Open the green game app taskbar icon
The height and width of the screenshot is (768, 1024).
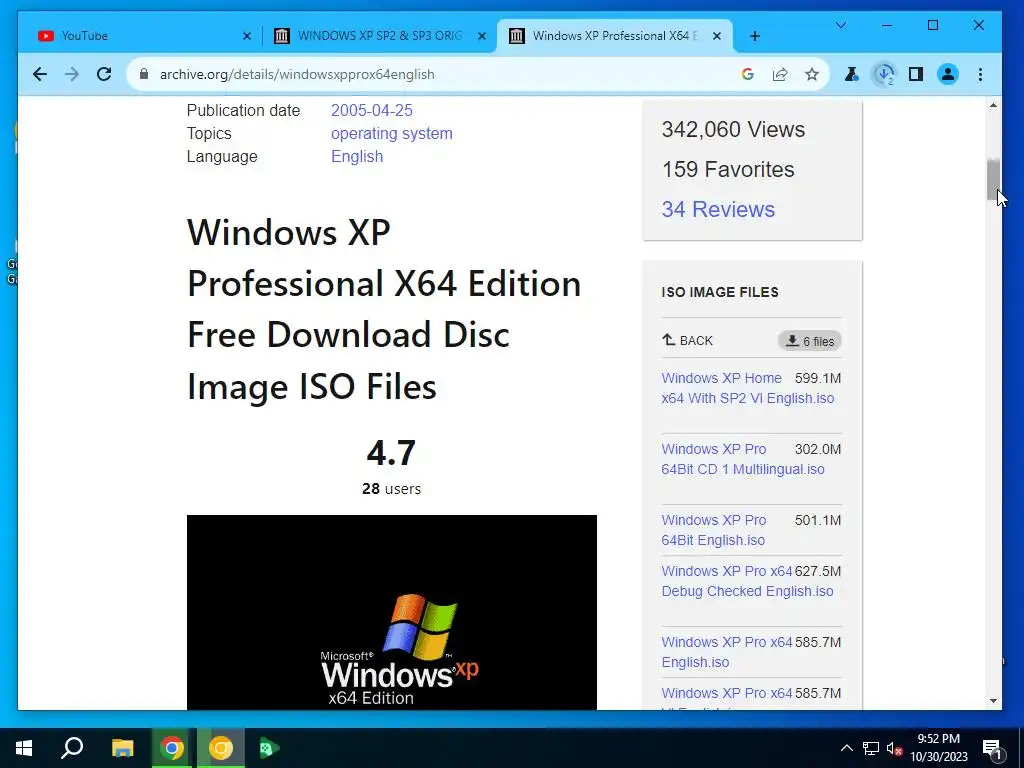[x=269, y=748]
